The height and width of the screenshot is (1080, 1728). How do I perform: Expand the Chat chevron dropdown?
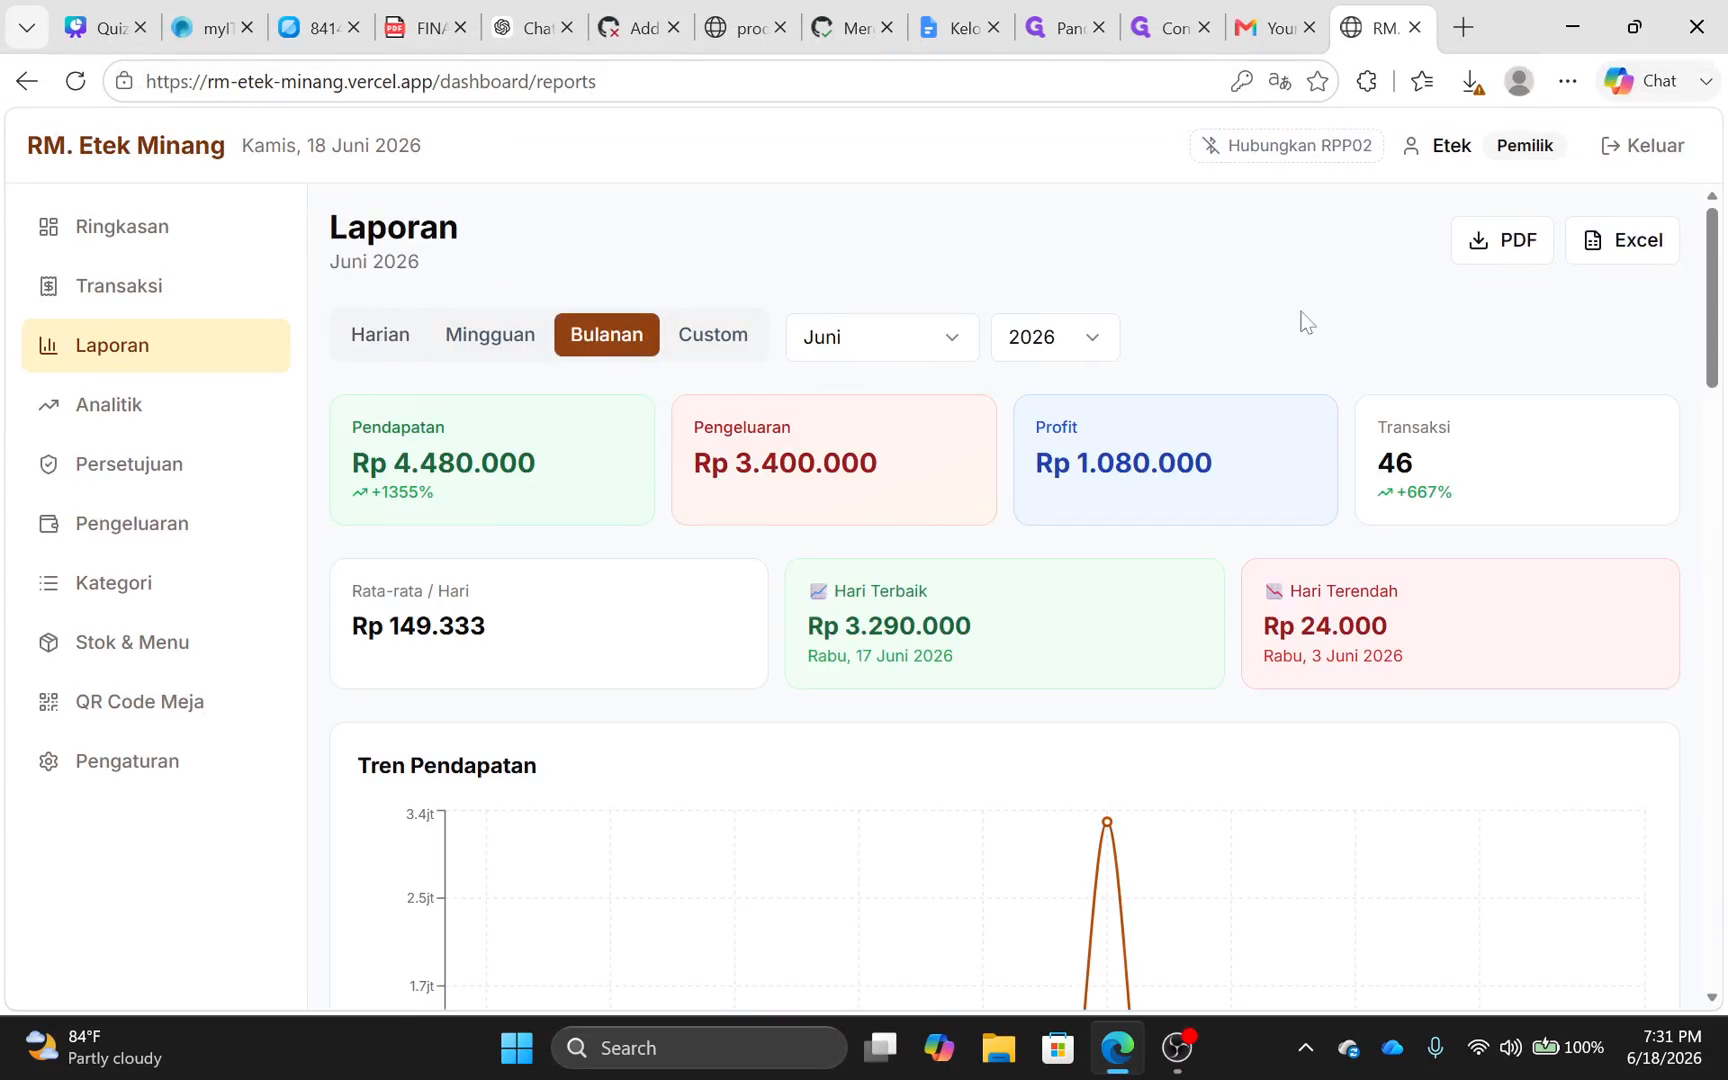pos(1706,82)
